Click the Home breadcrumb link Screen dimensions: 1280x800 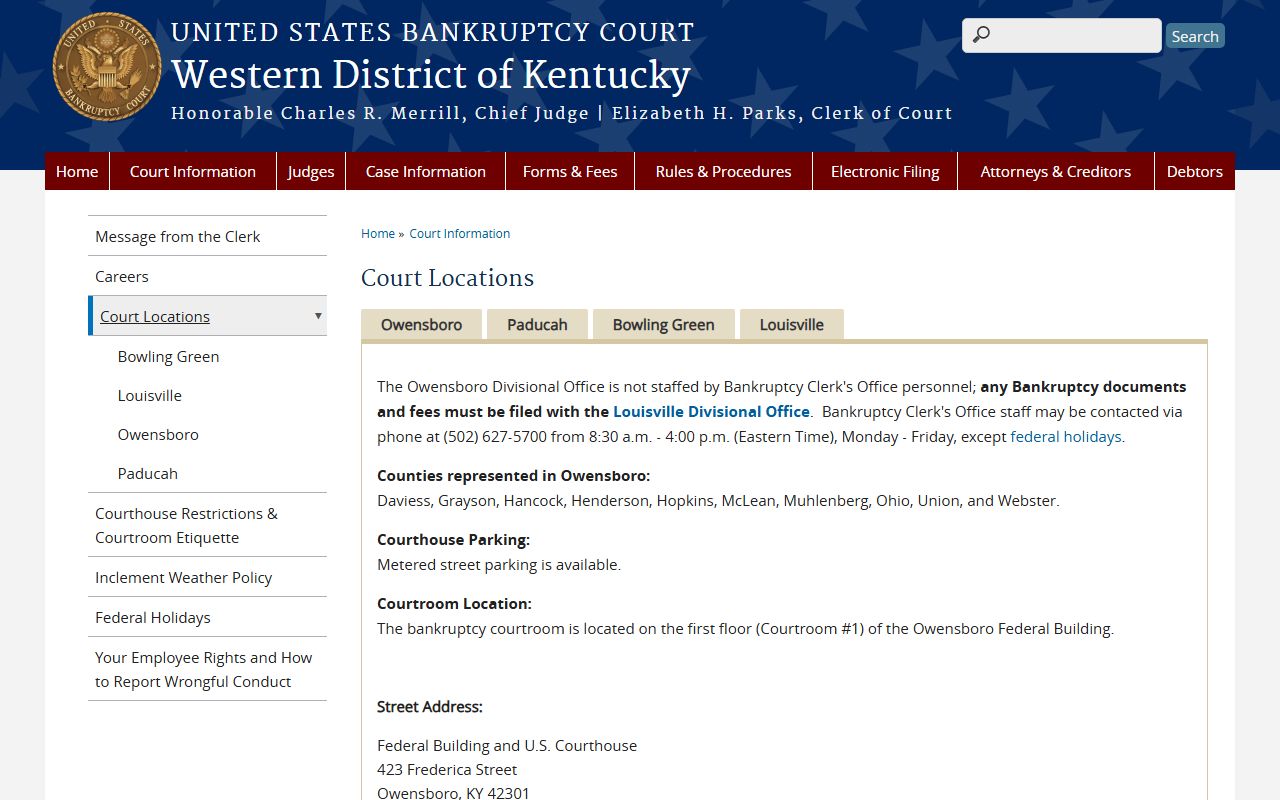[x=378, y=233]
